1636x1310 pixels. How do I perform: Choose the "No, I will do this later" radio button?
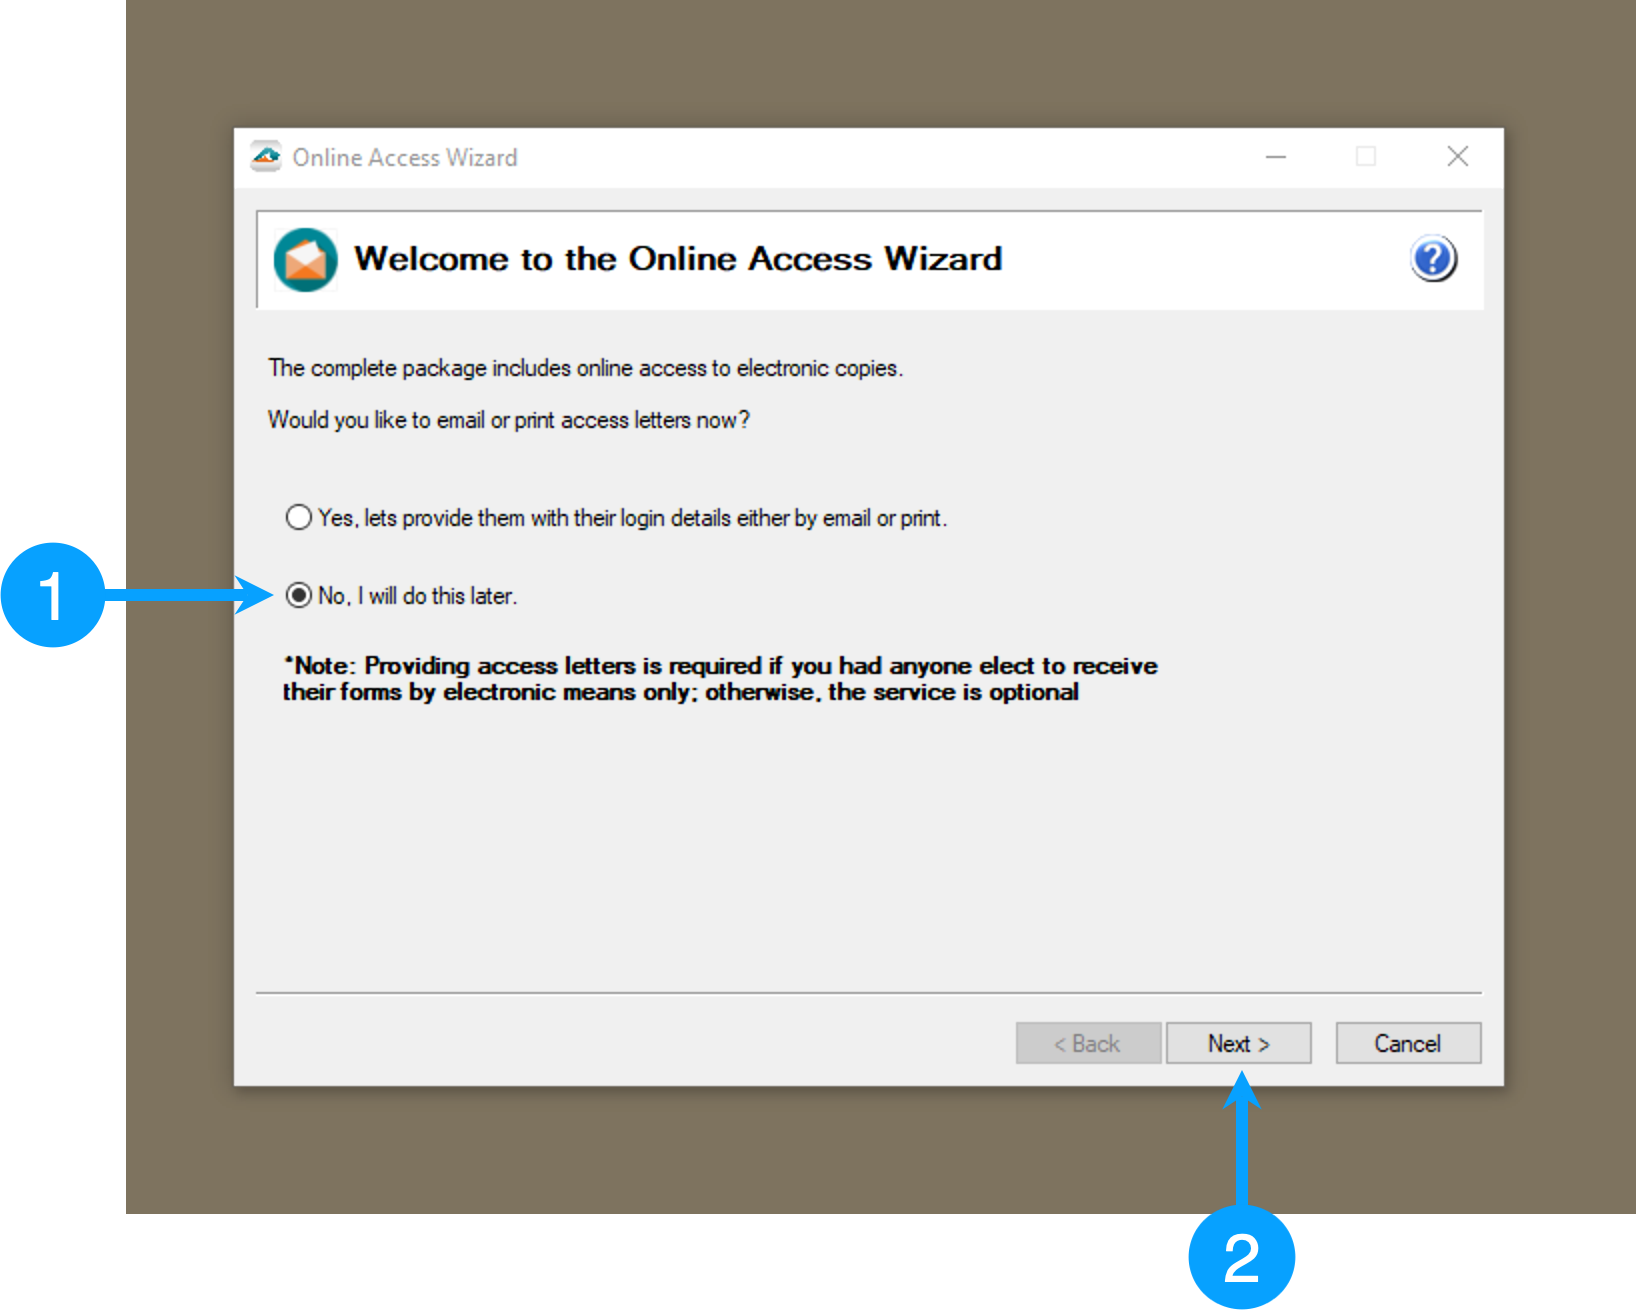[299, 596]
